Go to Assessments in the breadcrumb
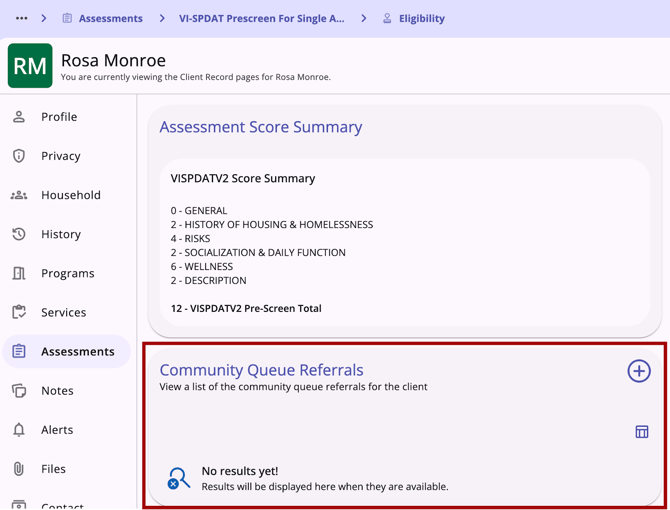 pyautogui.click(x=110, y=18)
